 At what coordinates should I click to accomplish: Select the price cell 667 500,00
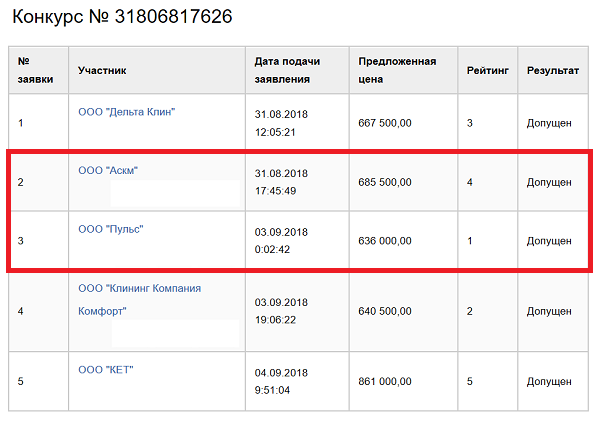(385, 123)
